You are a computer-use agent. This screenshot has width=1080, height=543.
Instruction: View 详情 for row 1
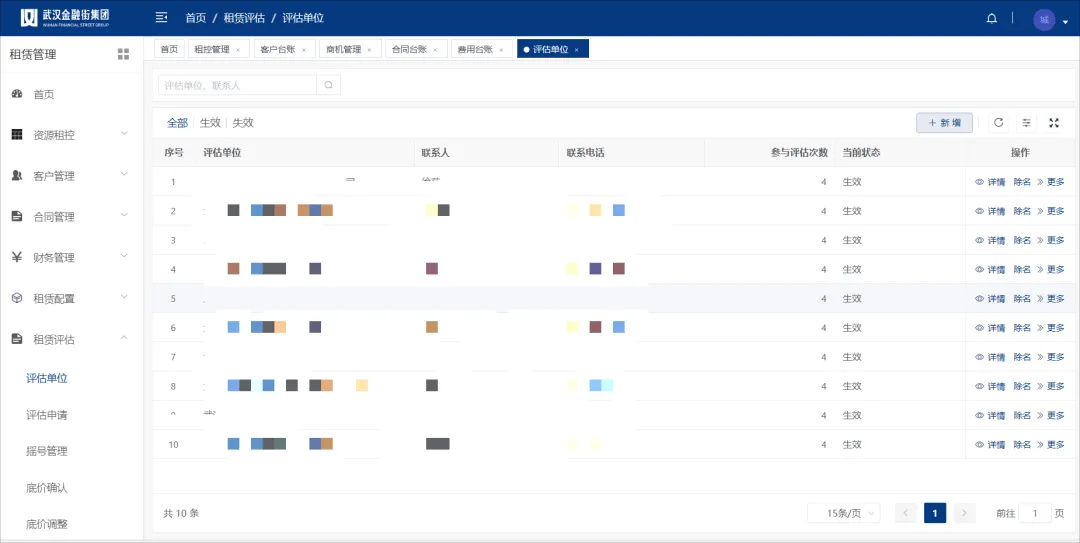(x=990, y=182)
